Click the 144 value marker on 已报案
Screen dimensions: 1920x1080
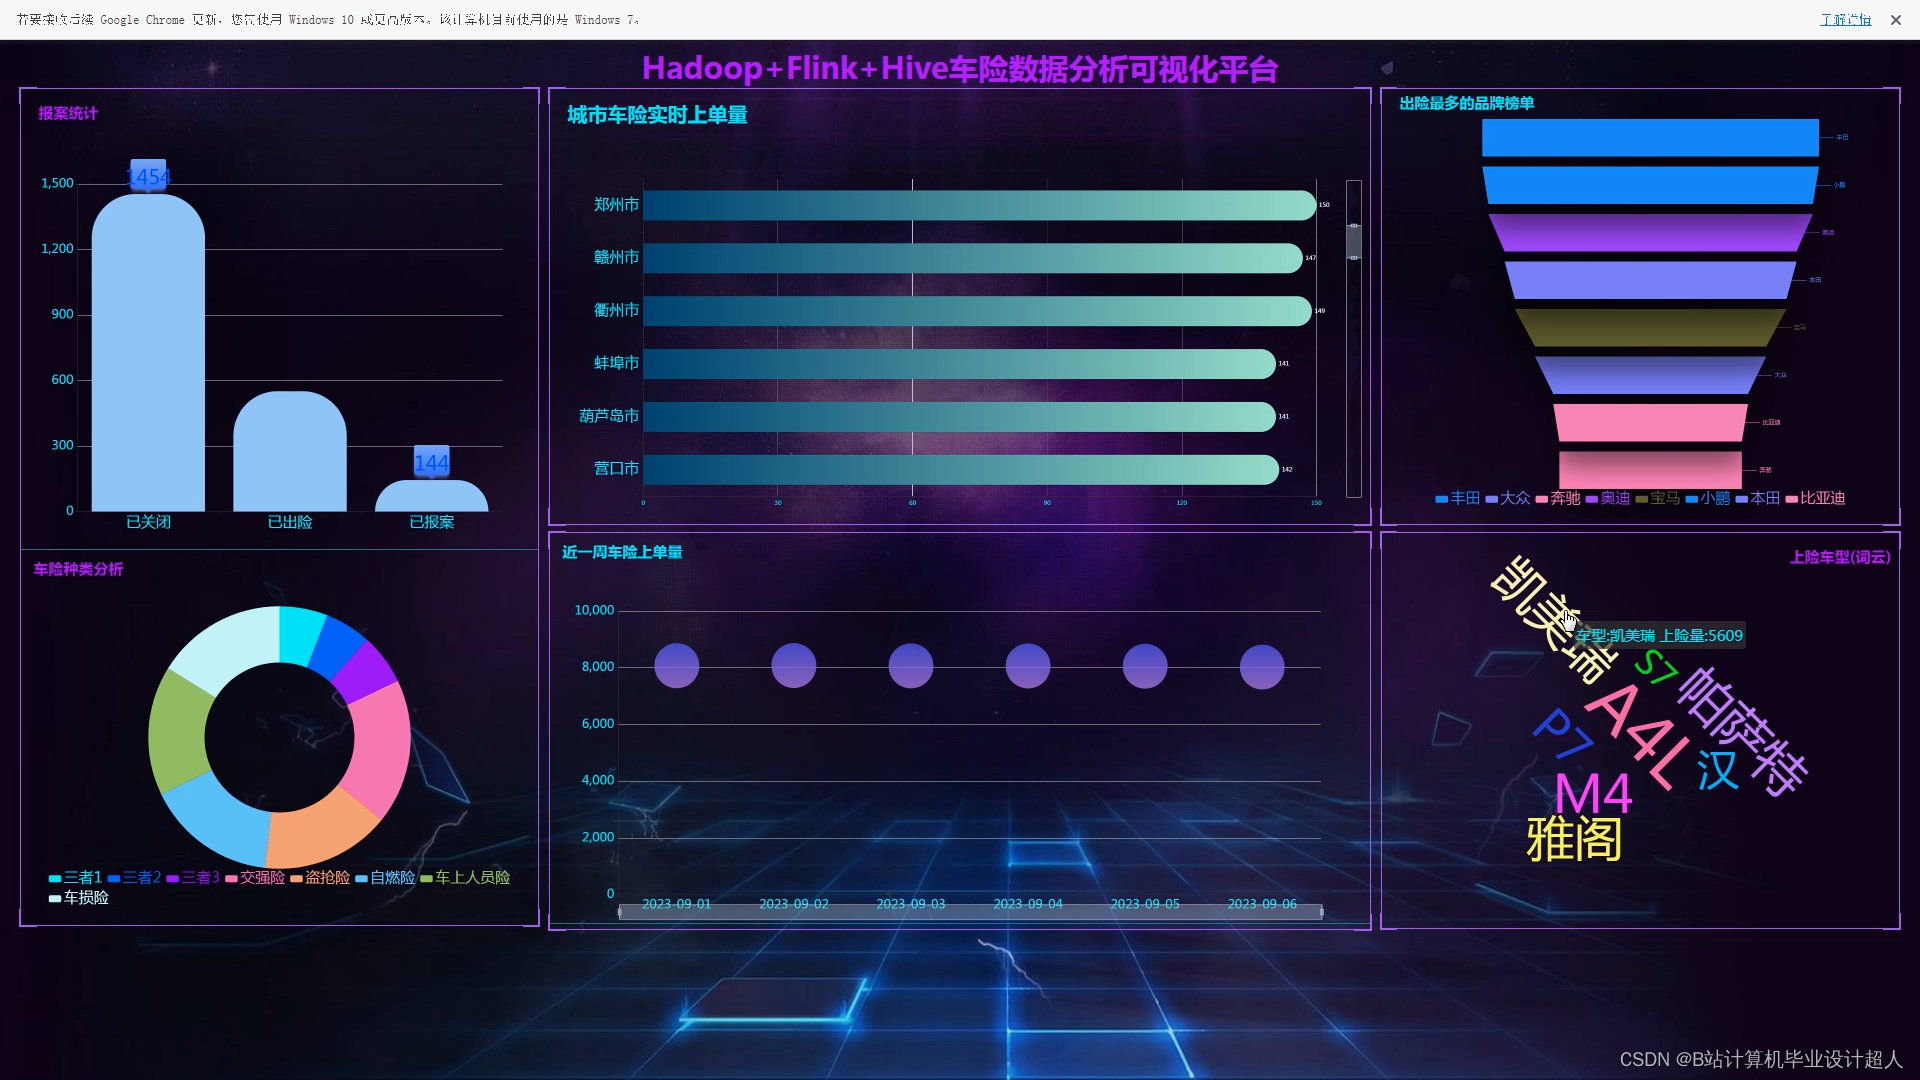click(x=431, y=463)
